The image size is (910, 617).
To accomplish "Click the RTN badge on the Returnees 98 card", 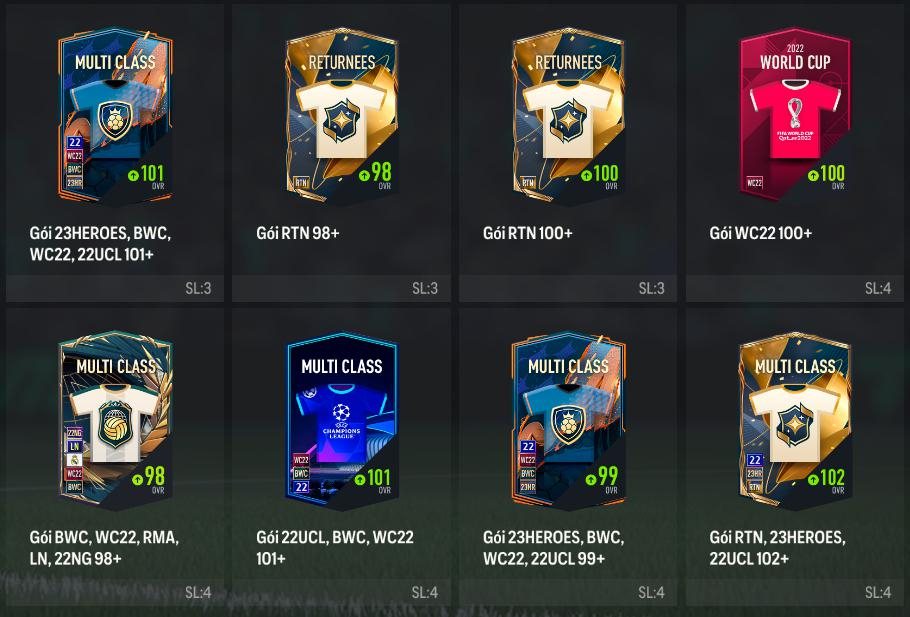I will tap(301, 182).
